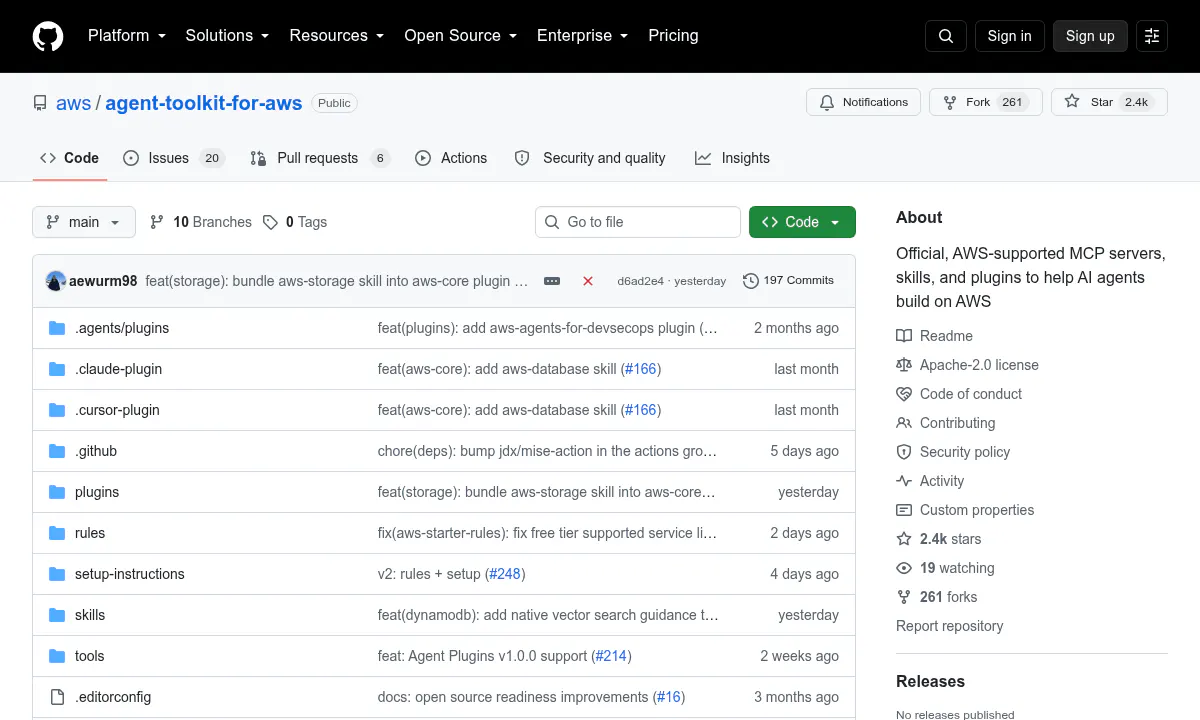Image resolution: width=1200 pixels, height=720 pixels.
Task: Open the setup-instructions folder
Action: pos(130,574)
